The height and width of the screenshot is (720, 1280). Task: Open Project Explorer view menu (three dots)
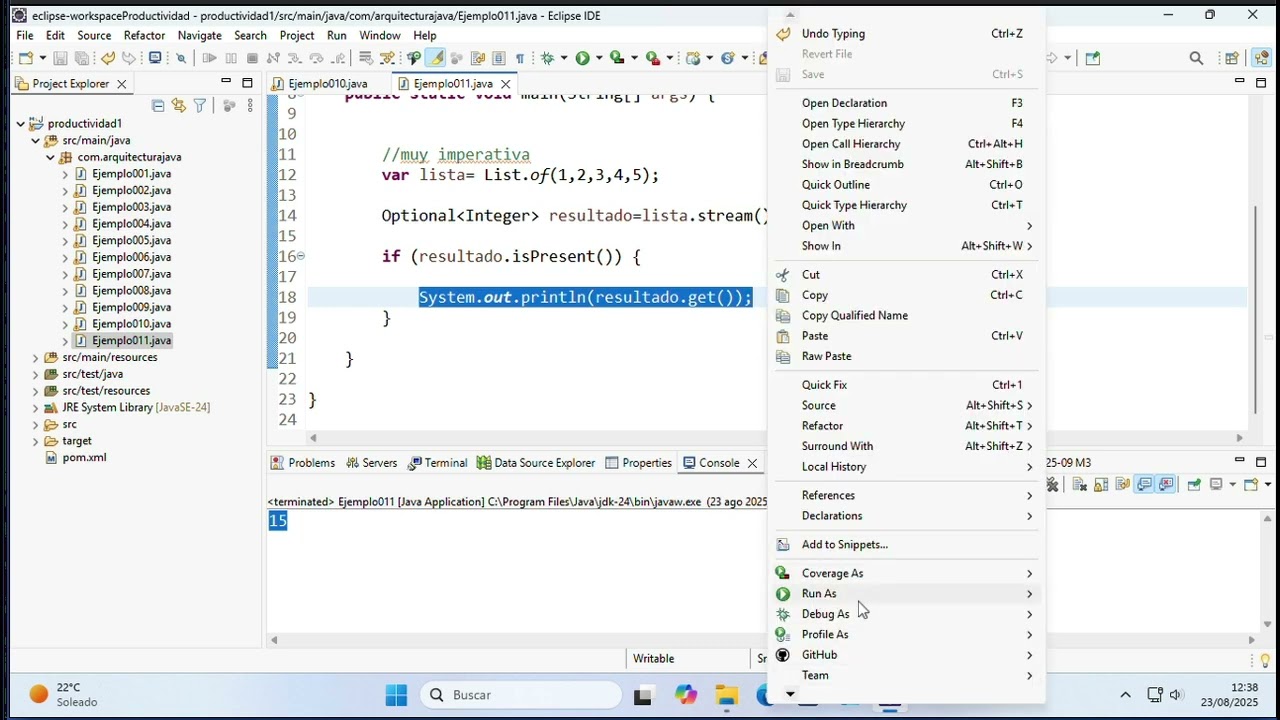coord(249,105)
